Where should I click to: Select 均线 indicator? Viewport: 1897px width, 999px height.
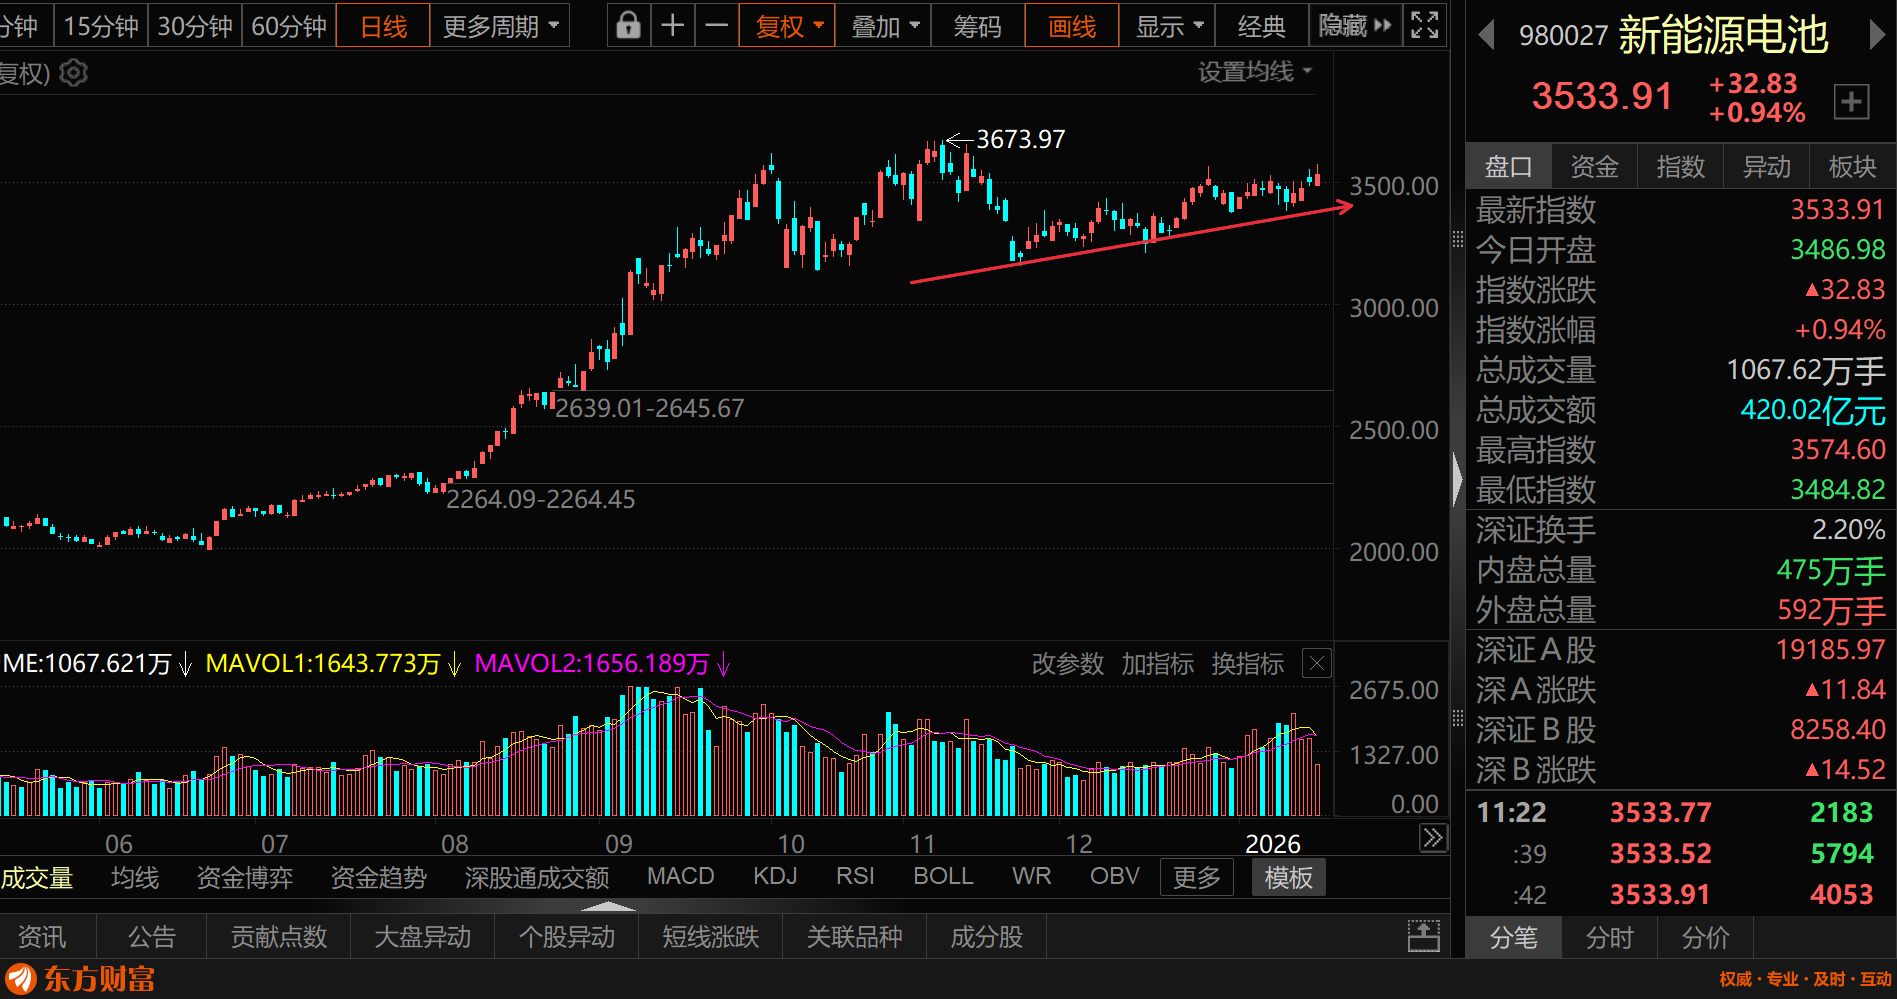pos(135,878)
